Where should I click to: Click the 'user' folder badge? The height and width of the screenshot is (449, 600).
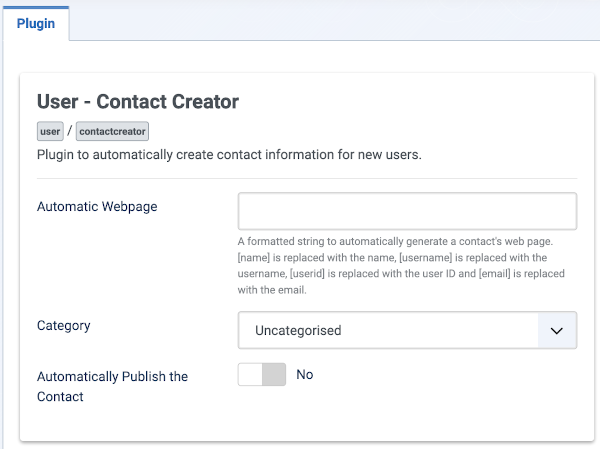tap(50, 131)
